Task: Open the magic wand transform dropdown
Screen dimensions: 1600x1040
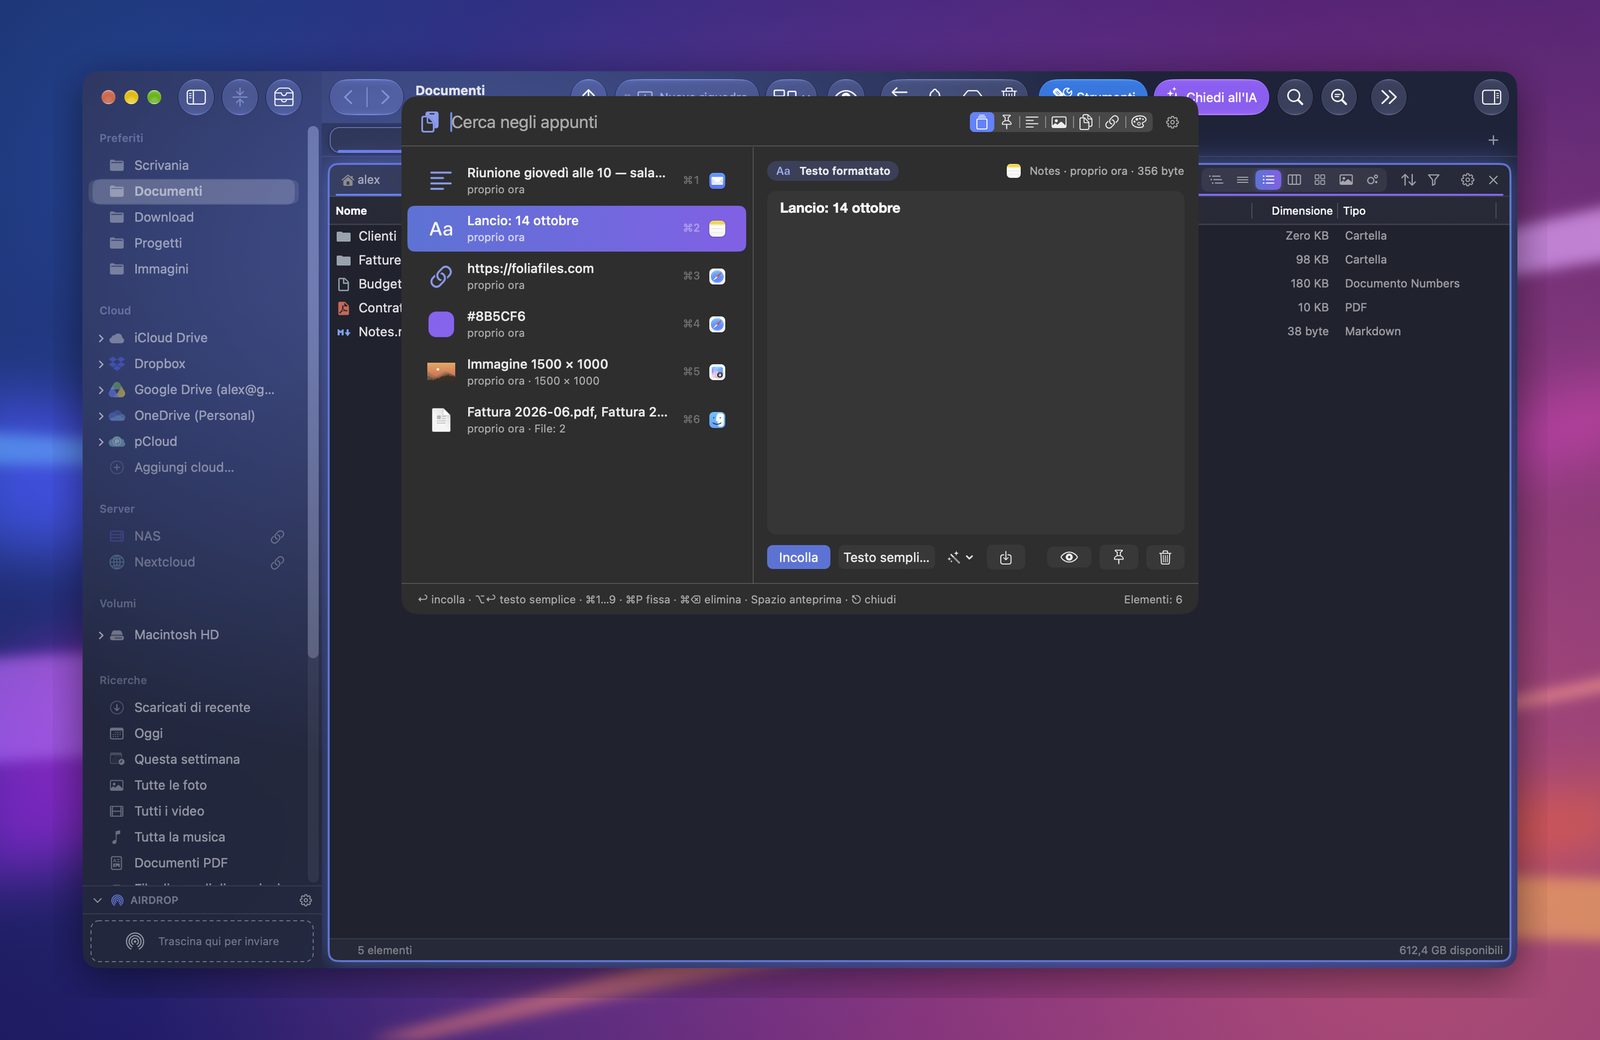Action: click(960, 557)
